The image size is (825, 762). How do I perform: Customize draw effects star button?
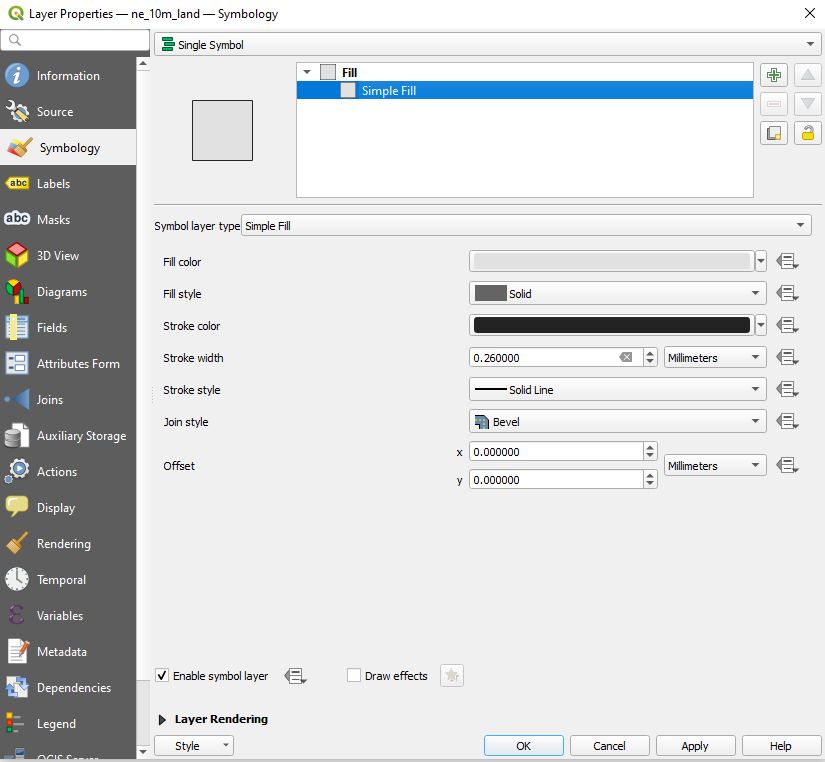pos(451,675)
